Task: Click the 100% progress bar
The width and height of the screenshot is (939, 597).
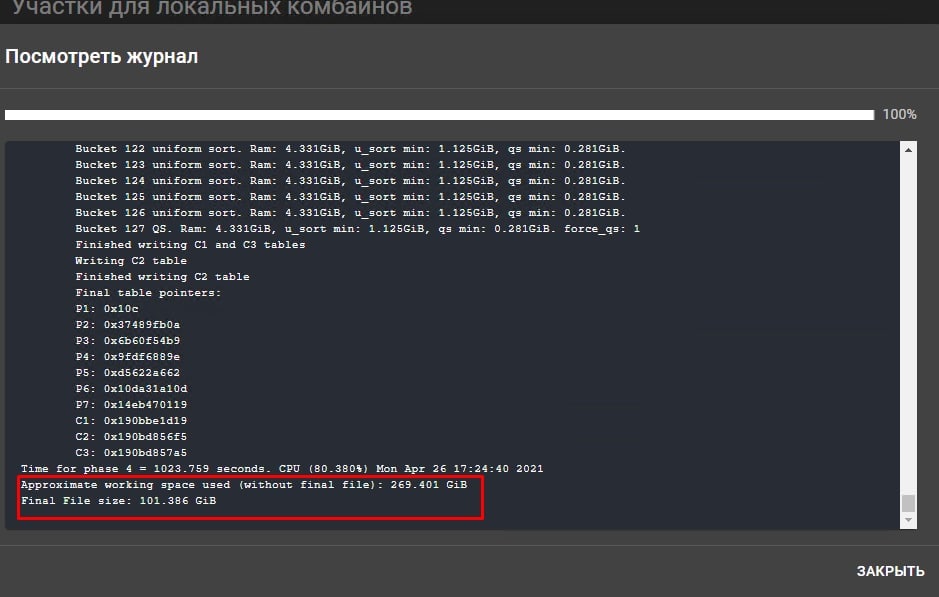Action: coord(440,114)
